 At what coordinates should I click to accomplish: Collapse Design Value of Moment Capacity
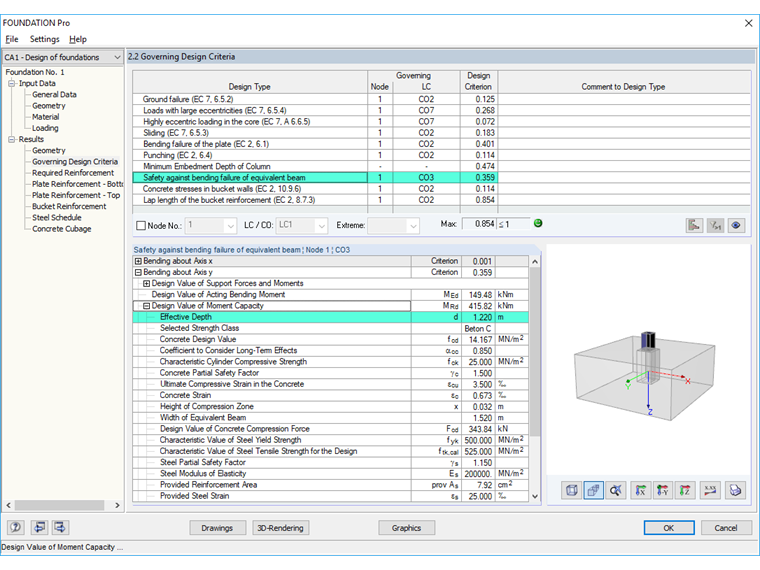click(x=146, y=306)
